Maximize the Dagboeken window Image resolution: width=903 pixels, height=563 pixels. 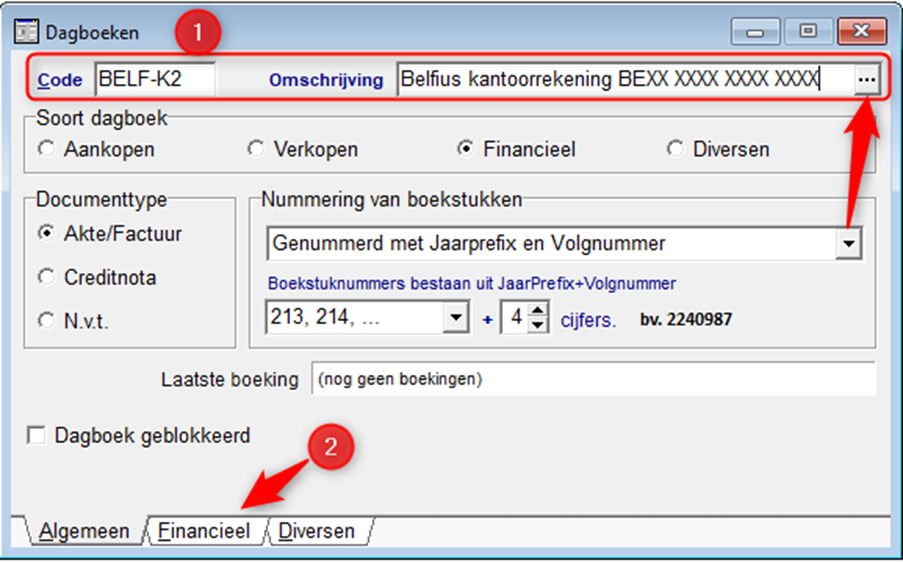[808, 32]
